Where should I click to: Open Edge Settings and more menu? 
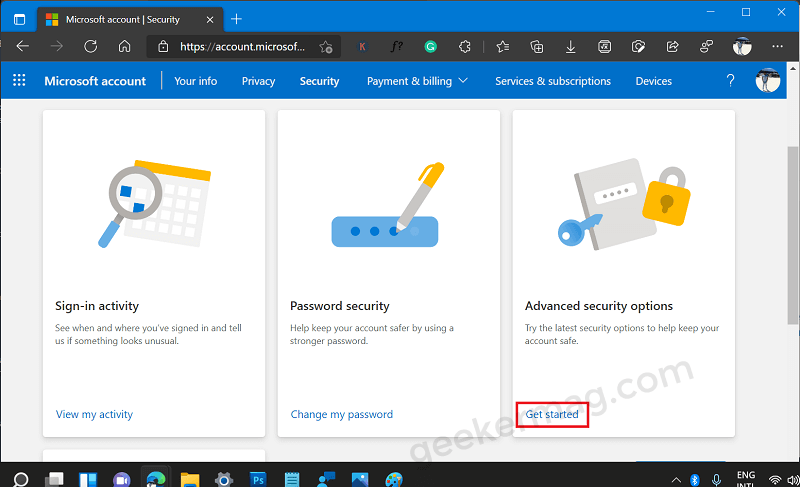(778, 46)
